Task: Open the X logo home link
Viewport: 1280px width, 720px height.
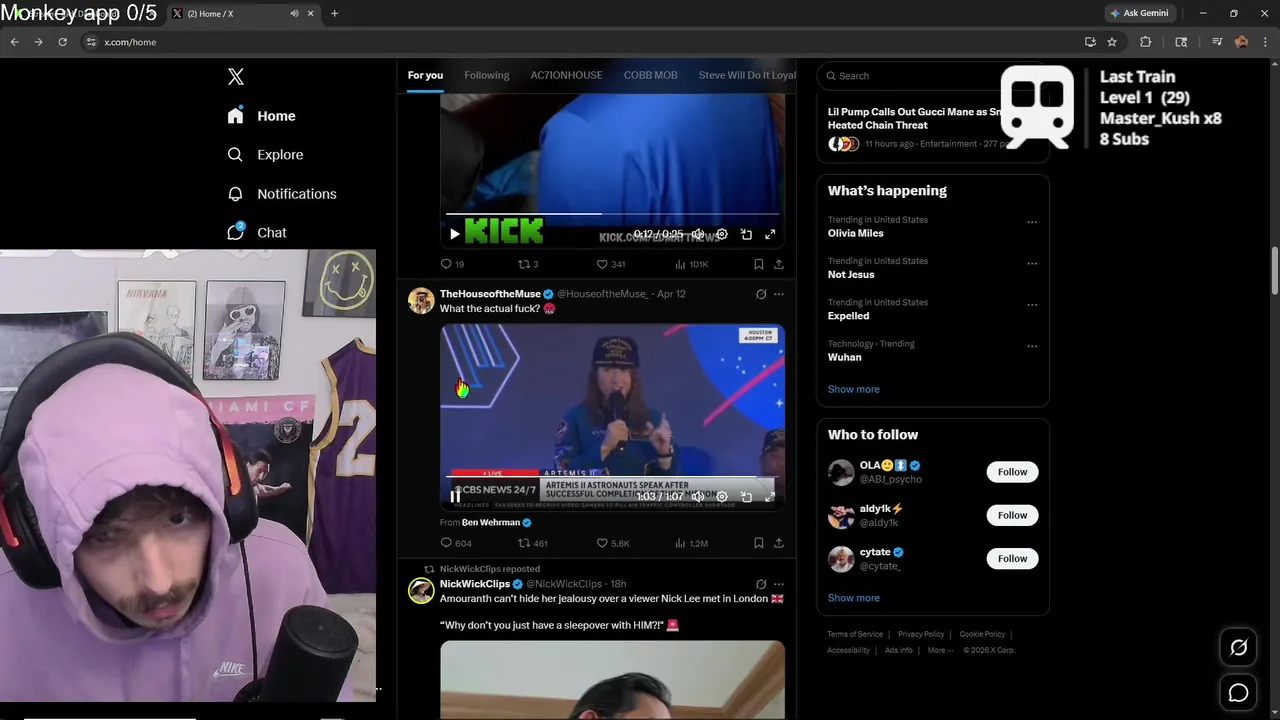Action: 236,77
